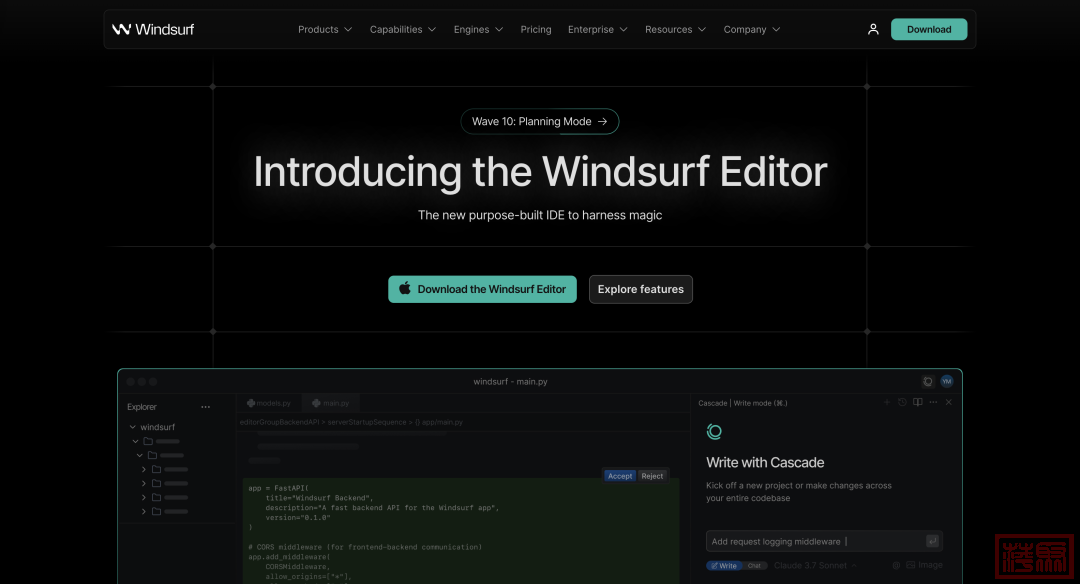Open the user account icon
The width and height of the screenshot is (1080, 584).
pyautogui.click(x=873, y=29)
